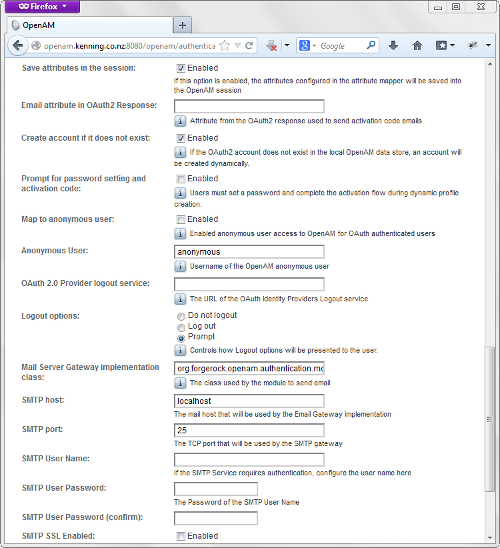Click the SMTP port field
The image size is (500, 548).
(249, 430)
